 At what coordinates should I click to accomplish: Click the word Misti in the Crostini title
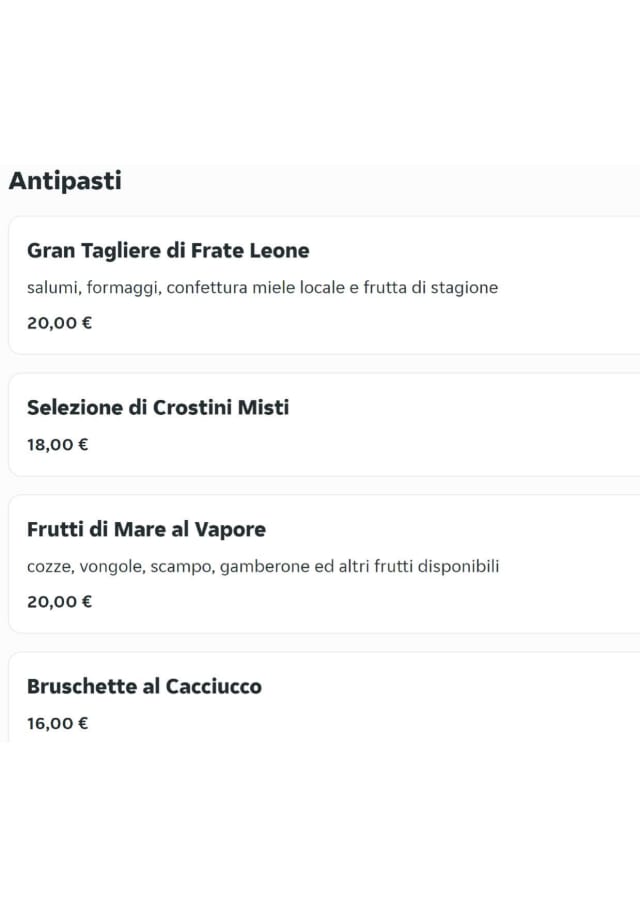[263, 408]
